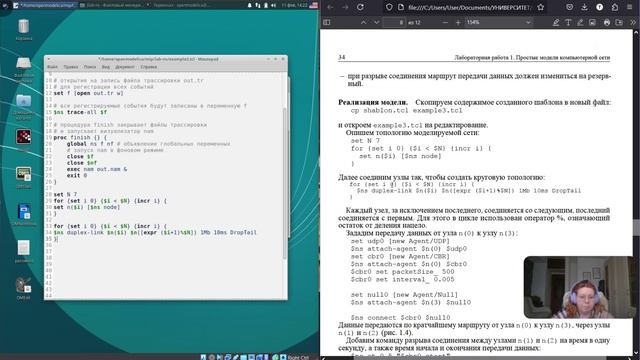The image size is (640, 360).
Task: Open Документ menu in Mousepad
Action: tap(125, 67)
